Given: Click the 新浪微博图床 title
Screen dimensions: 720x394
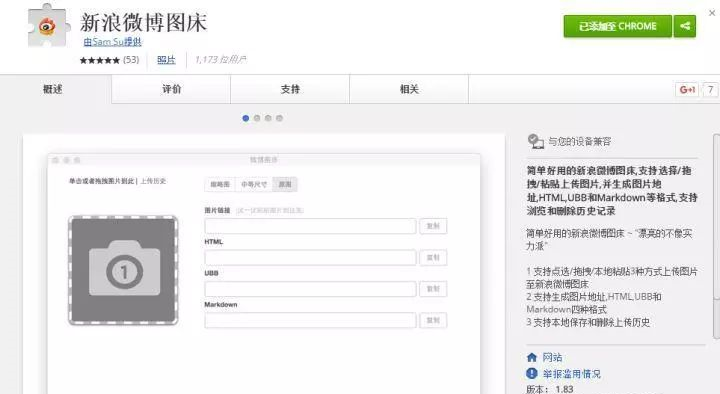Looking at the screenshot, I should pyautogui.click(x=143, y=23).
